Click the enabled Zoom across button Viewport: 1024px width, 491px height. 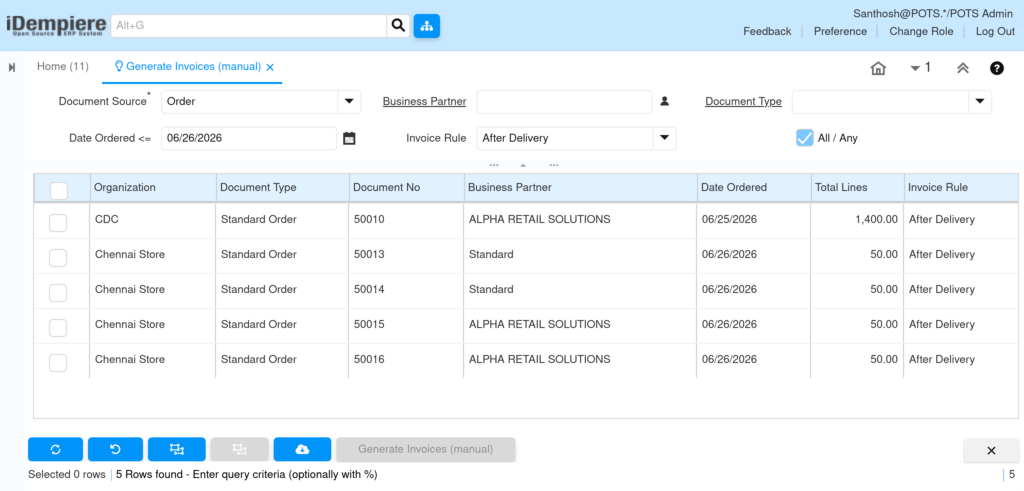coord(177,449)
